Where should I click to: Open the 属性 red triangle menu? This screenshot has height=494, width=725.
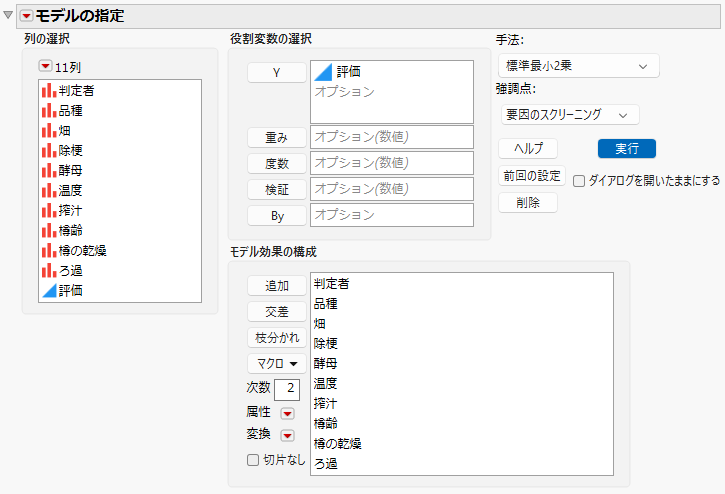click(287, 413)
